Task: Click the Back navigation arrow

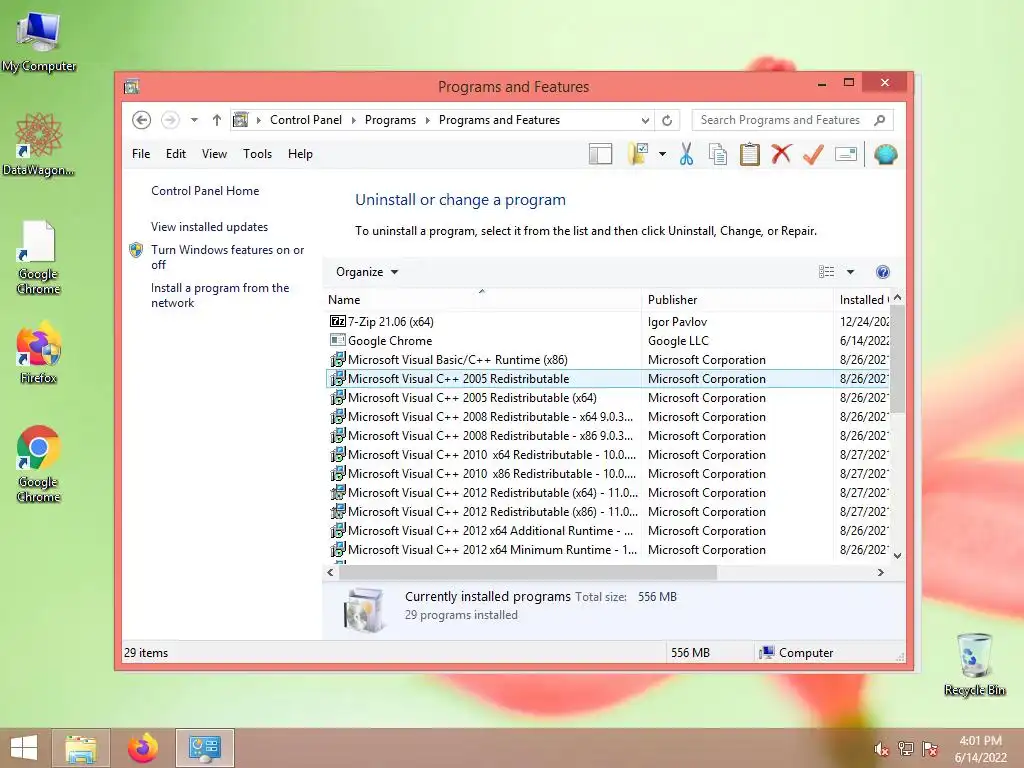Action: pyautogui.click(x=141, y=120)
